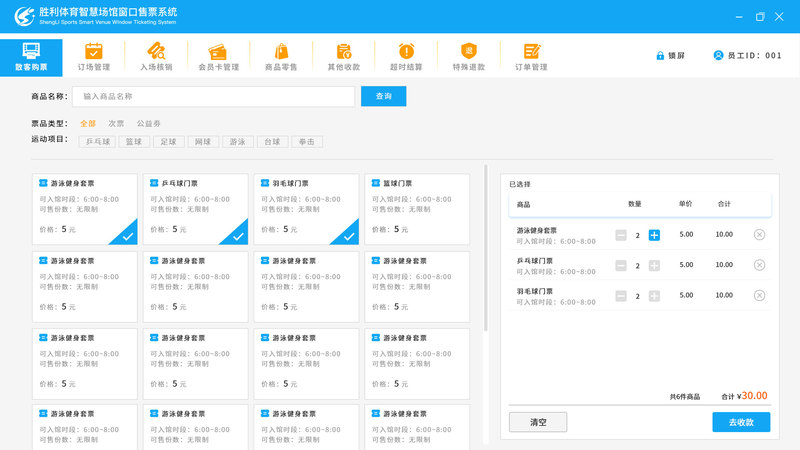
Task: Click the 单价 column header
Action: click(685, 204)
